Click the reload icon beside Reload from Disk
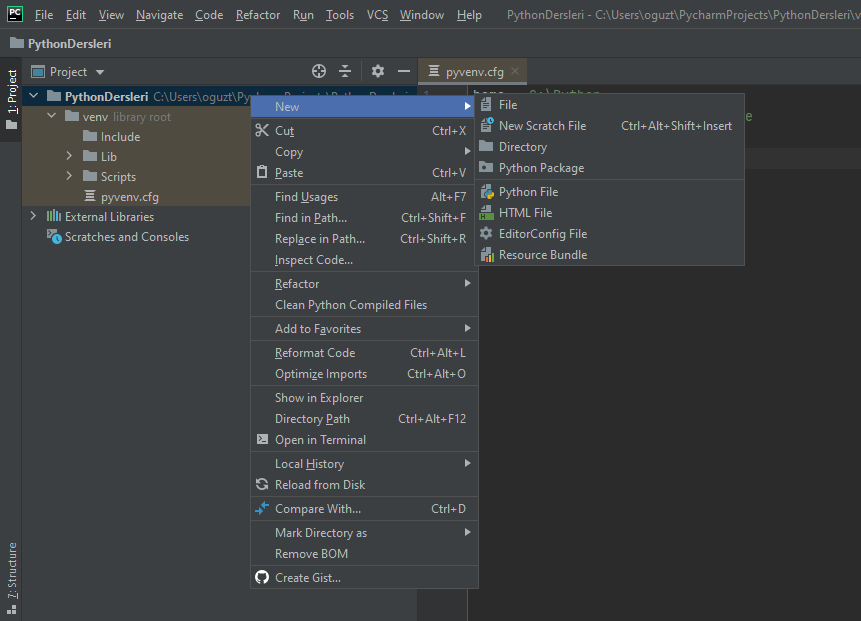Viewport: 861px width, 621px height. pos(262,484)
